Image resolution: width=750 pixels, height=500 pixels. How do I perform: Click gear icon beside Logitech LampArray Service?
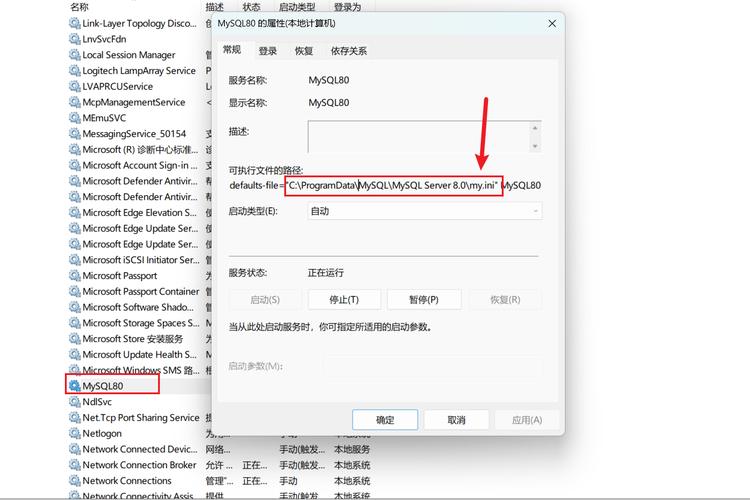(75, 70)
